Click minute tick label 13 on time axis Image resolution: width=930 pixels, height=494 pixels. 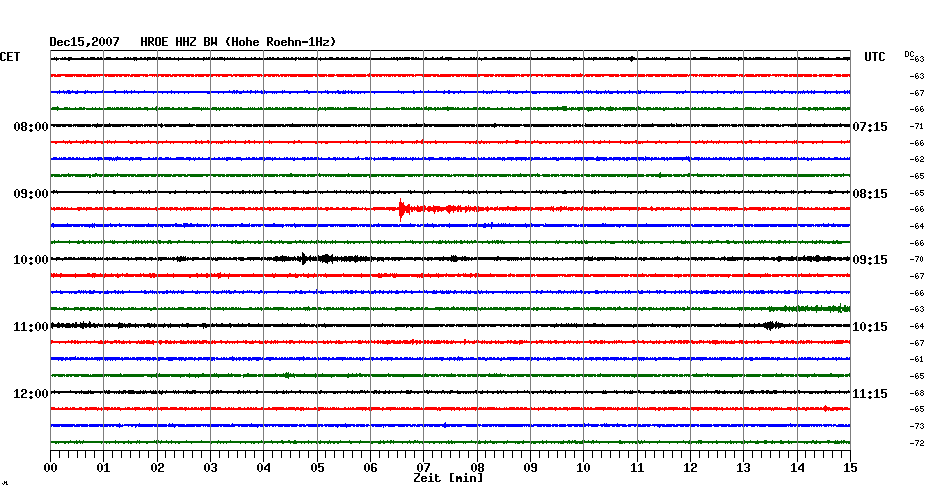click(743, 468)
